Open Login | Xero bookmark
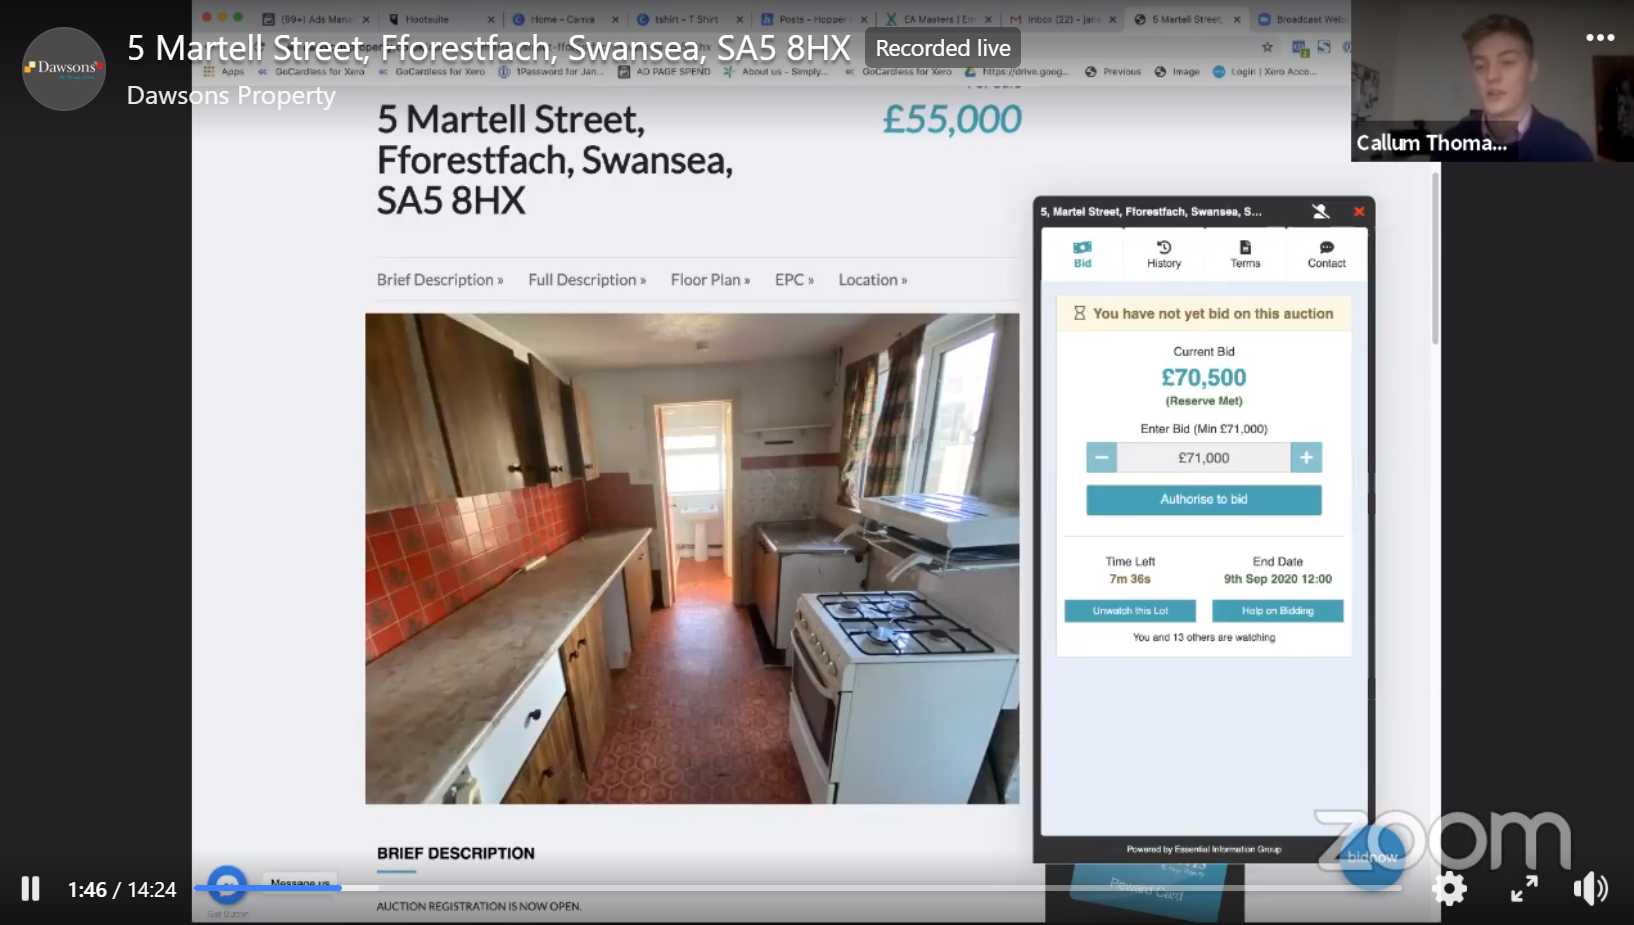Screen dimensions: 1634x925 (1265, 71)
